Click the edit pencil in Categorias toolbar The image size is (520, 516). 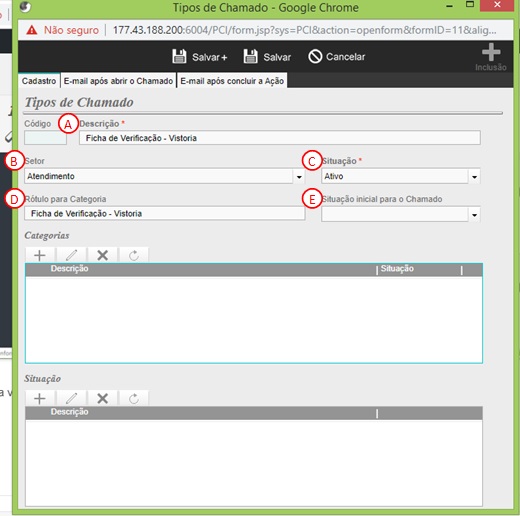pyautogui.click(x=71, y=255)
